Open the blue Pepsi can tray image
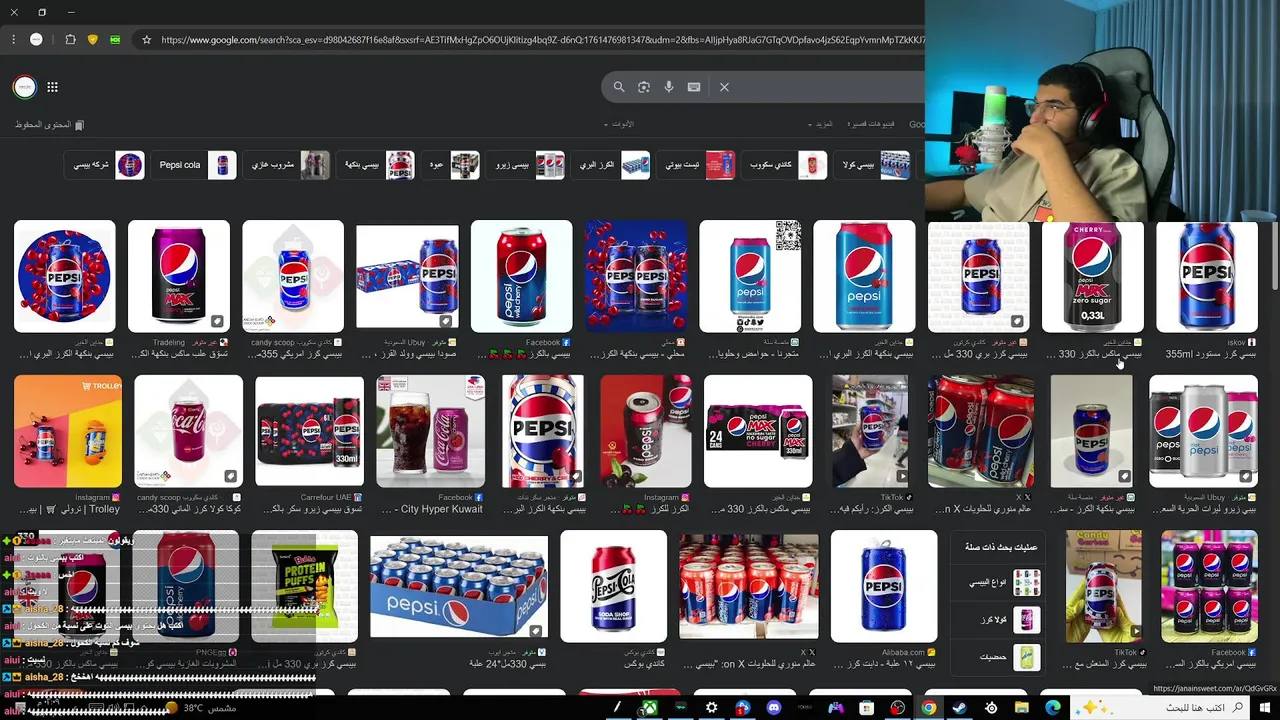Image resolution: width=1280 pixels, height=720 pixels. tap(459, 586)
